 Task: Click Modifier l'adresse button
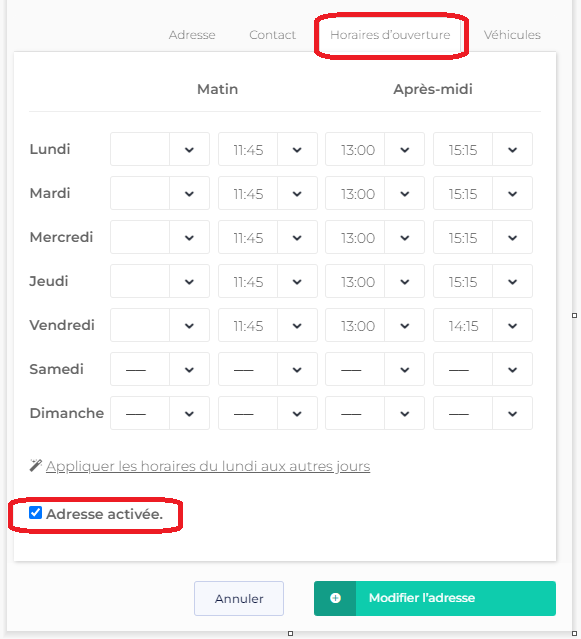coord(435,598)
